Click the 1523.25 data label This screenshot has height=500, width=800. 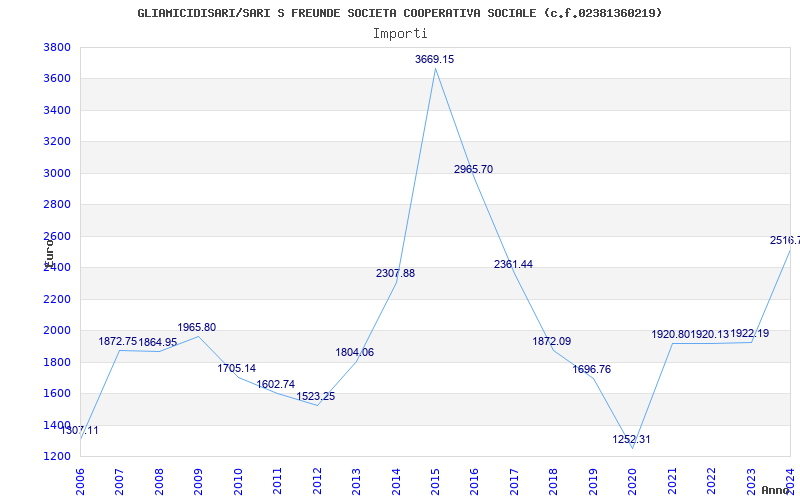pyautogui.click(x=316, y=396)
